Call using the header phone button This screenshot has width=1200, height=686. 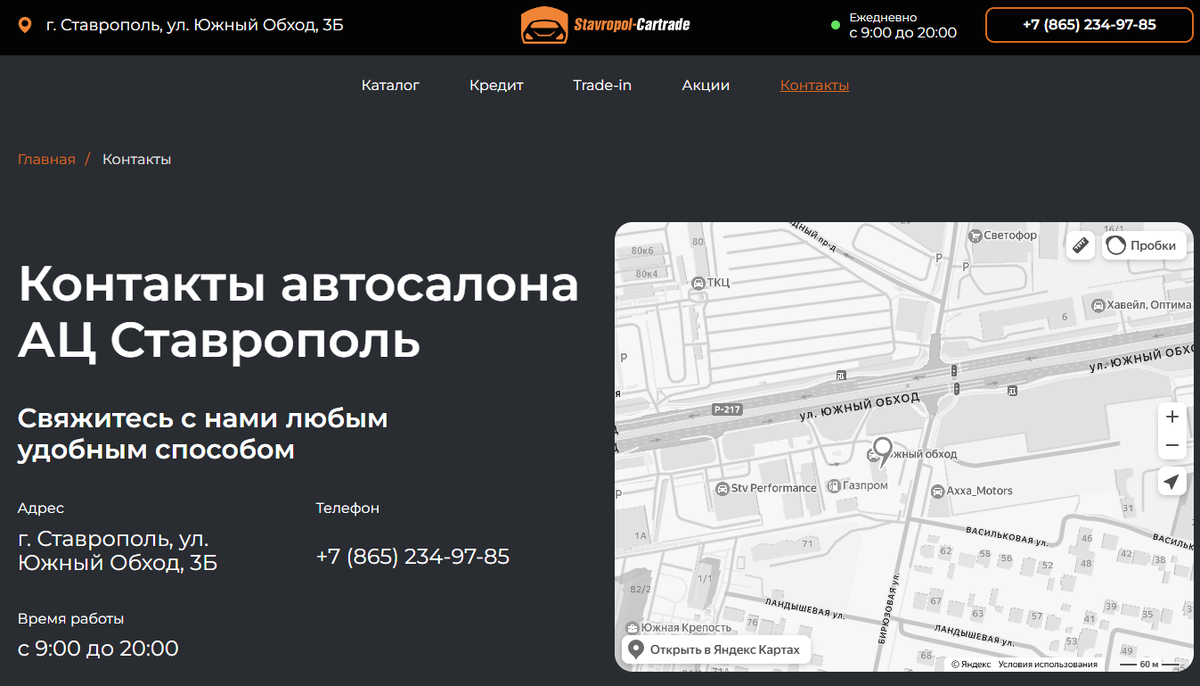click(x=1089, y=25)
